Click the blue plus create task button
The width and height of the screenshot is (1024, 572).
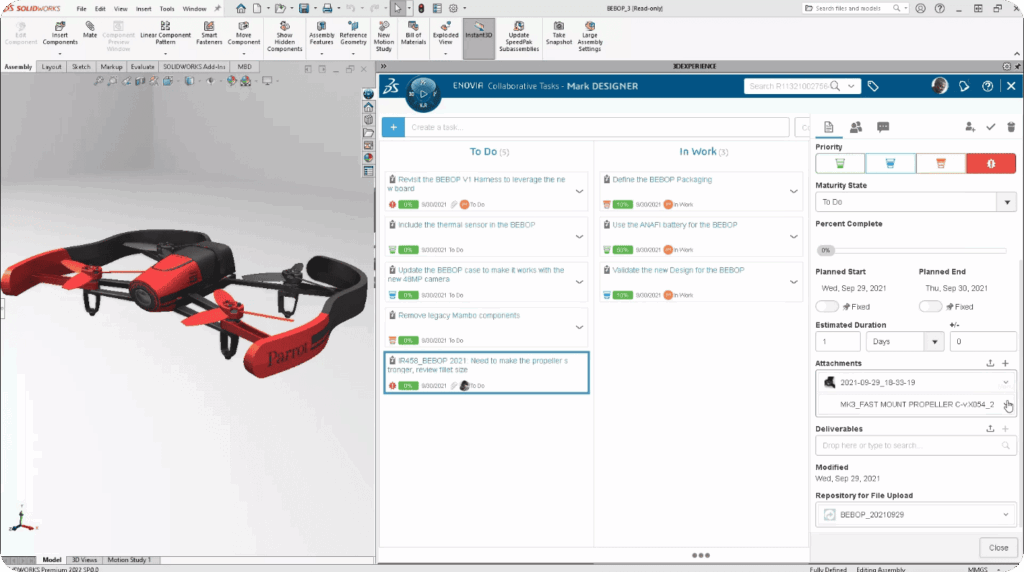coord(393,127)
